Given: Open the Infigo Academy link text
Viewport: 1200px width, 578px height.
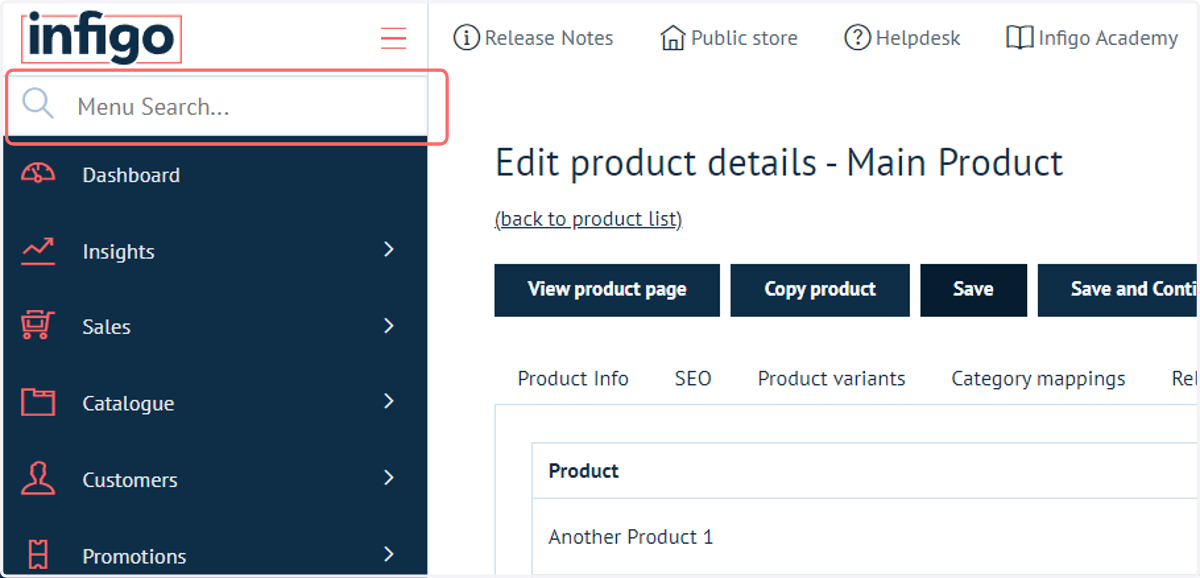Looking at the screenshot, I should pos(1108,39).
